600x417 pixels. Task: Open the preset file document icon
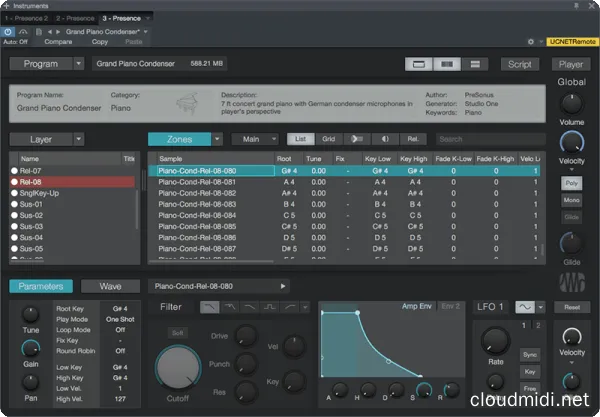[x=39, y=32]
